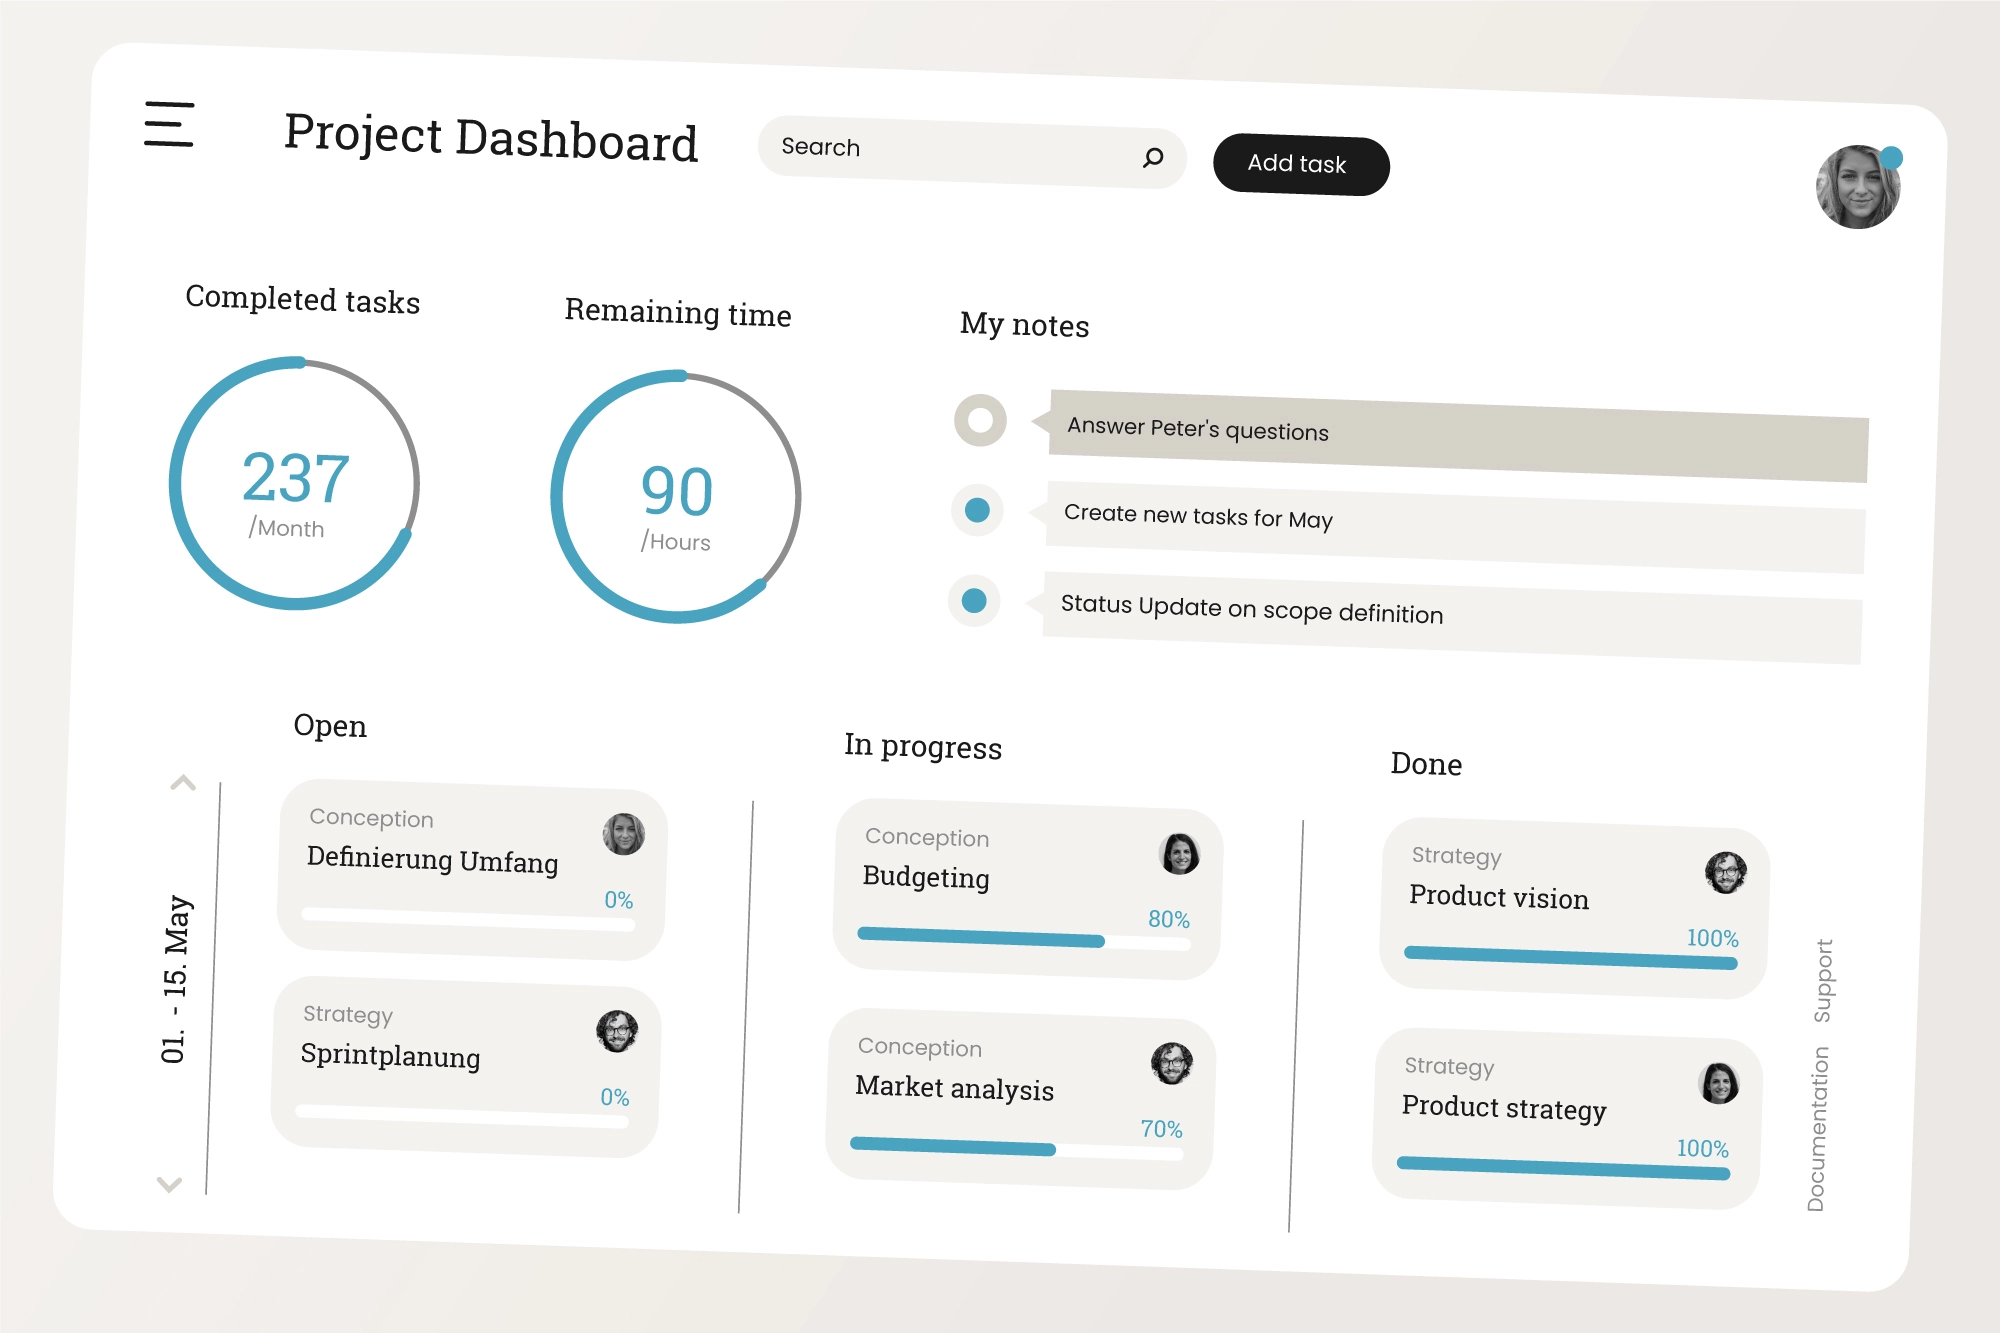Open the hamburger menu icon
Viewport: 2000px width, 1333px height.
click(169, 124)
